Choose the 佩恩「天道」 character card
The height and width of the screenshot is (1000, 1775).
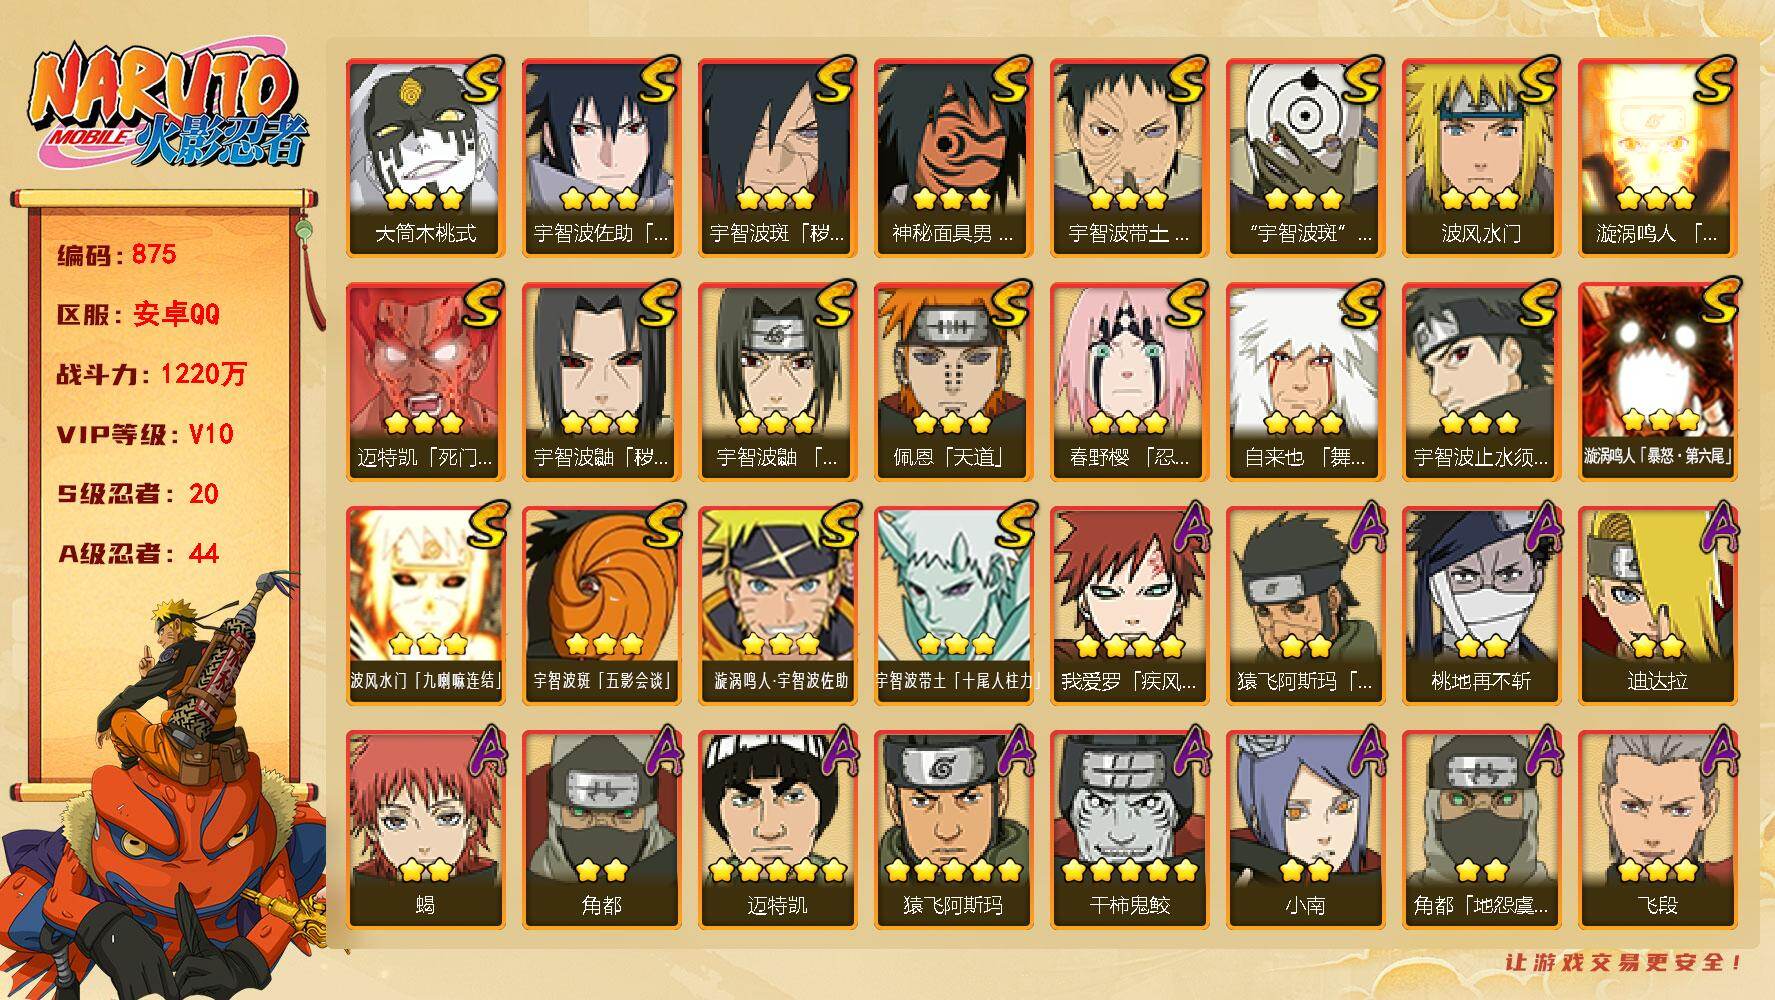[x=954, y=382]
